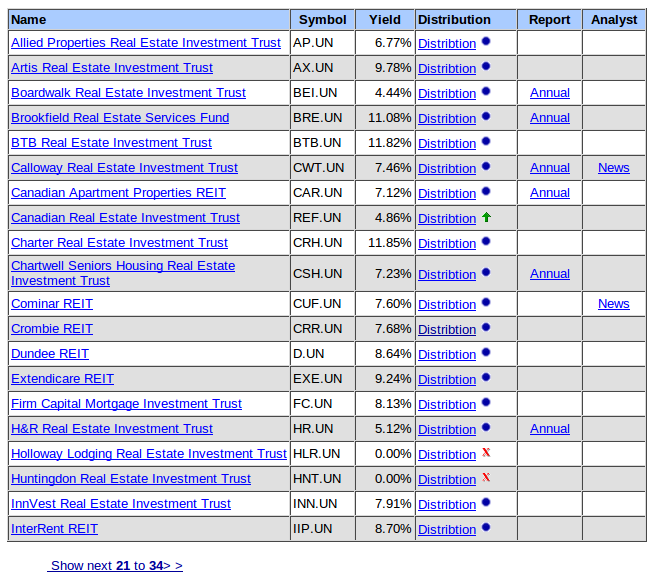
Task: Click the Name column header
Action: coord(149,20)
